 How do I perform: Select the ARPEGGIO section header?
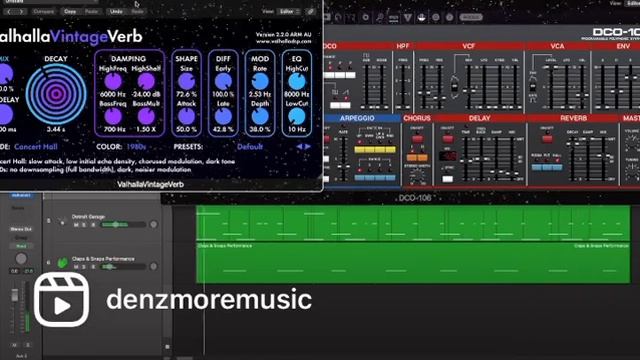point(357,118)
